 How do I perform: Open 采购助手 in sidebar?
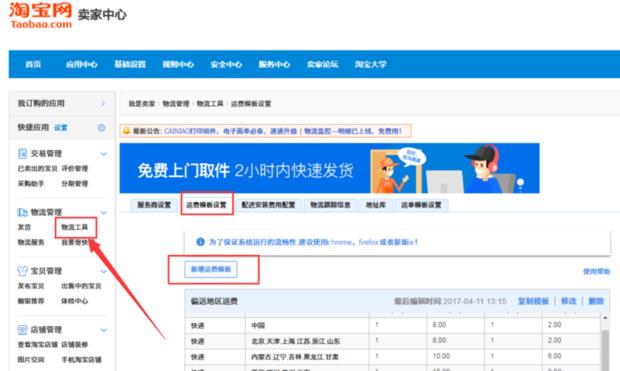click(x=31, y=184)
